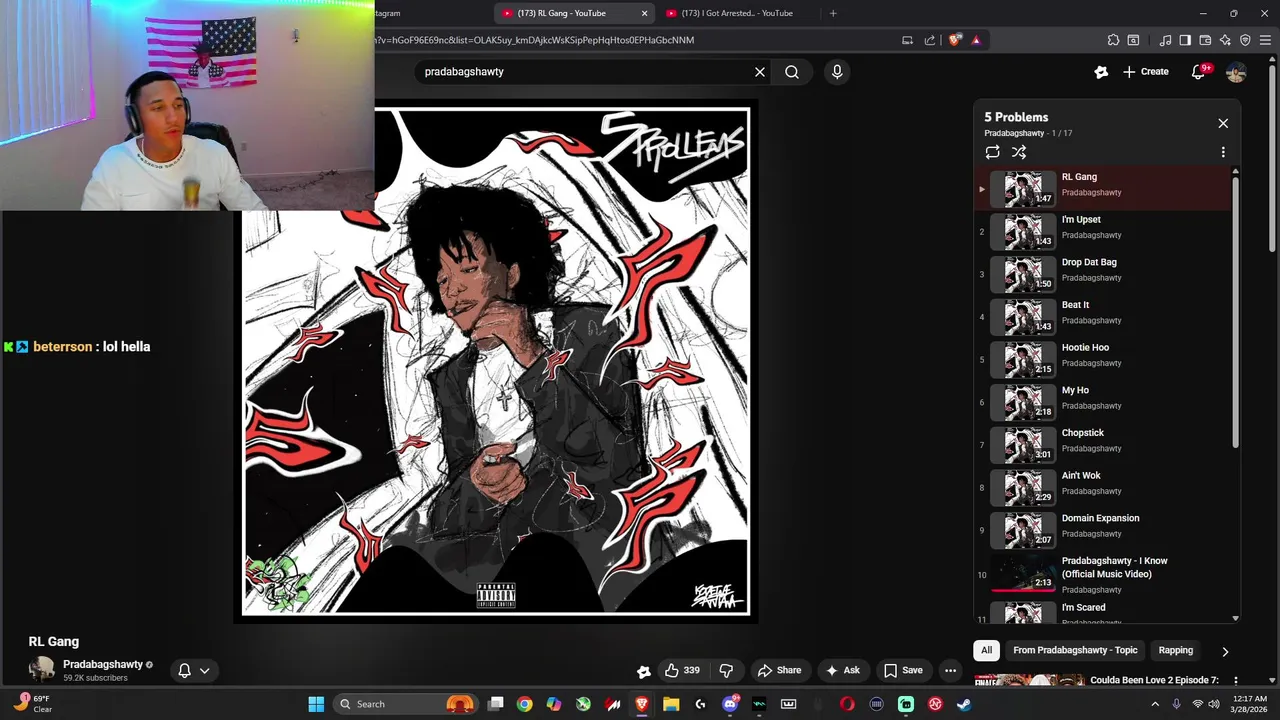Click the browser address bar URL

tap(534, 40)
